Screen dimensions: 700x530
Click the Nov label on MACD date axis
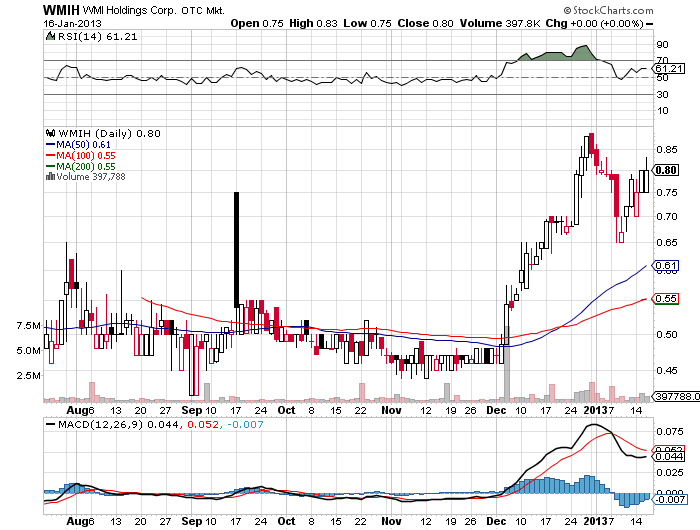click(391, 521)
